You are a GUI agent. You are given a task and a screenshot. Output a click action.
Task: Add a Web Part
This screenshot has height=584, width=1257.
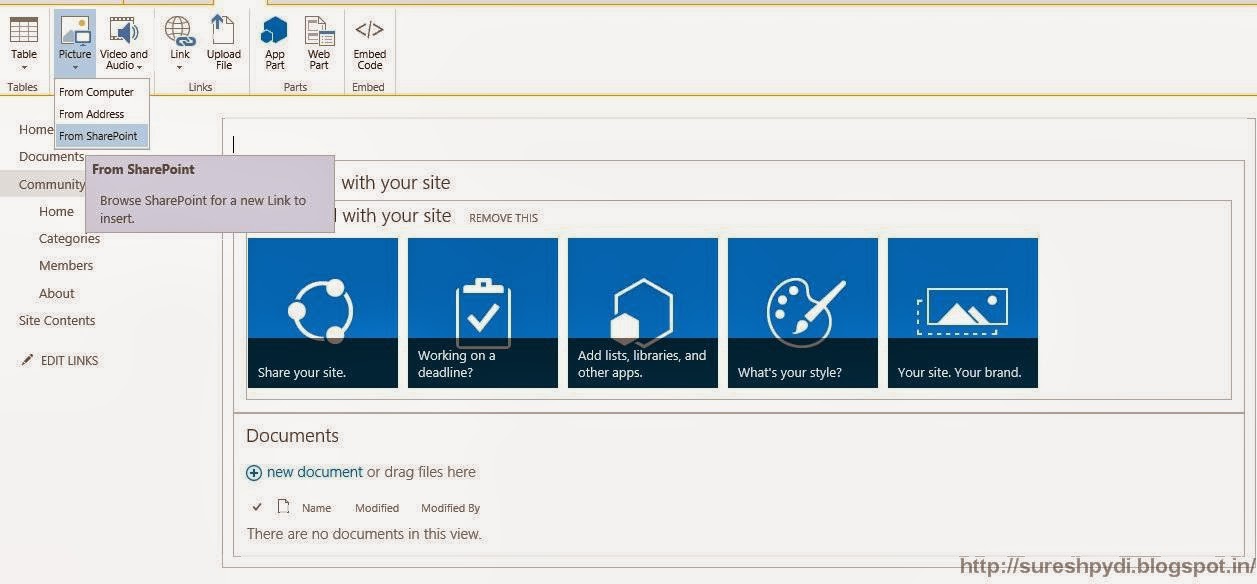[x=319, y=44]
